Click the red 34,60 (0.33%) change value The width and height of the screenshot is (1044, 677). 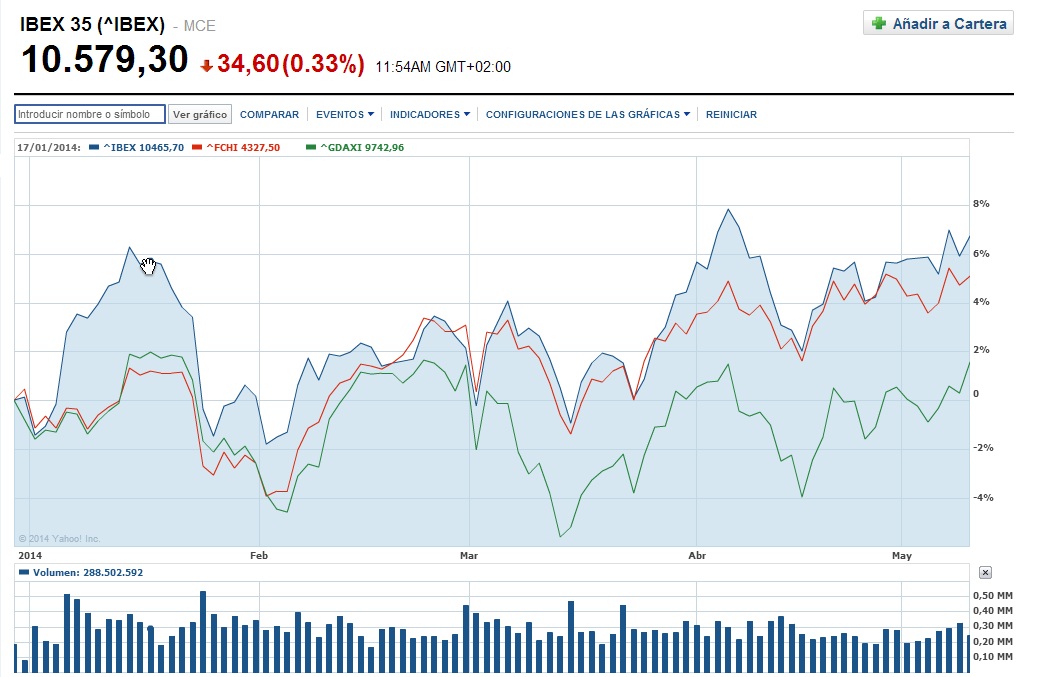(x=291, y=63)
